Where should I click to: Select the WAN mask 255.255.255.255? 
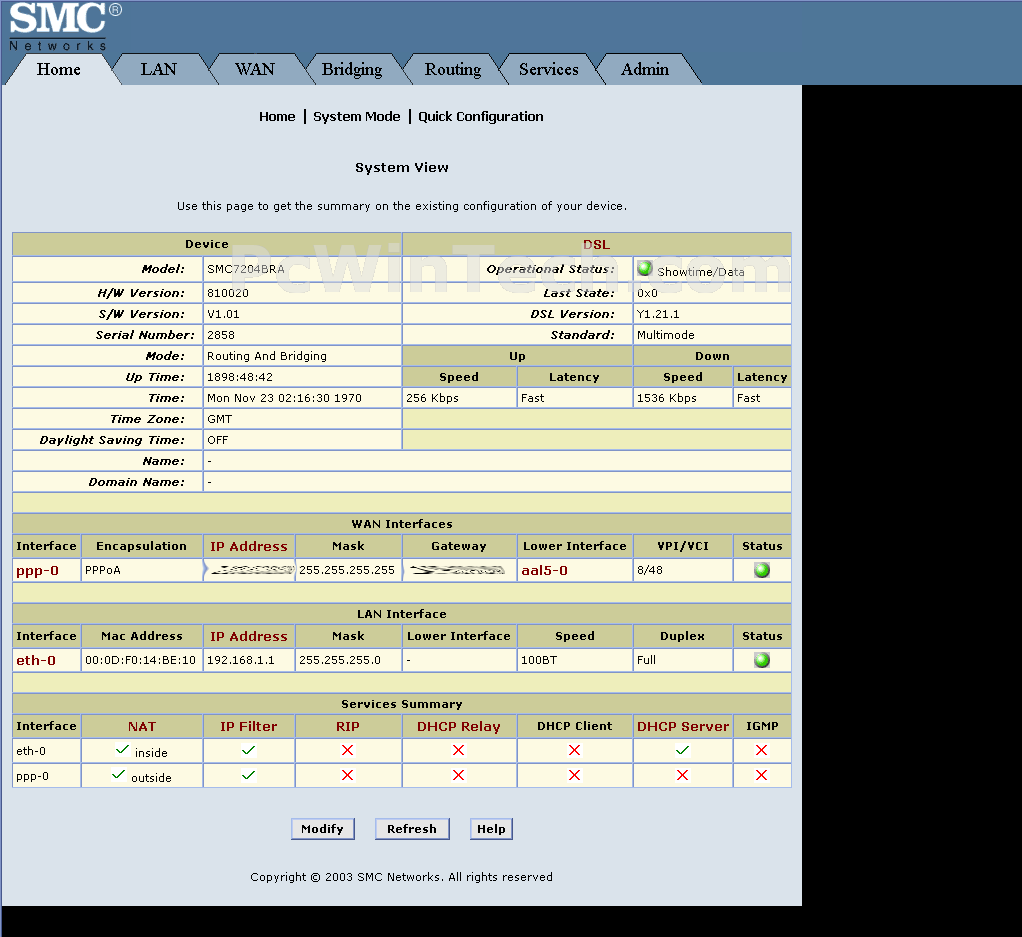coord(347,570)
